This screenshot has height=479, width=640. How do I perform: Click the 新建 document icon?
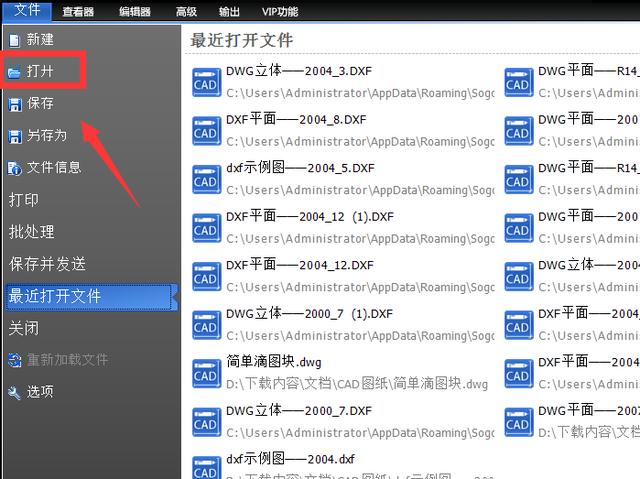click(14, 40)
